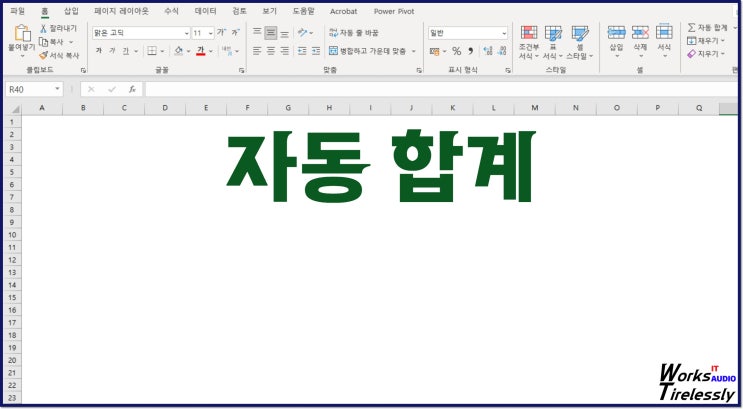Toggle Wrap Text (자동 줄 바꿈)

[x=354, y=32]
